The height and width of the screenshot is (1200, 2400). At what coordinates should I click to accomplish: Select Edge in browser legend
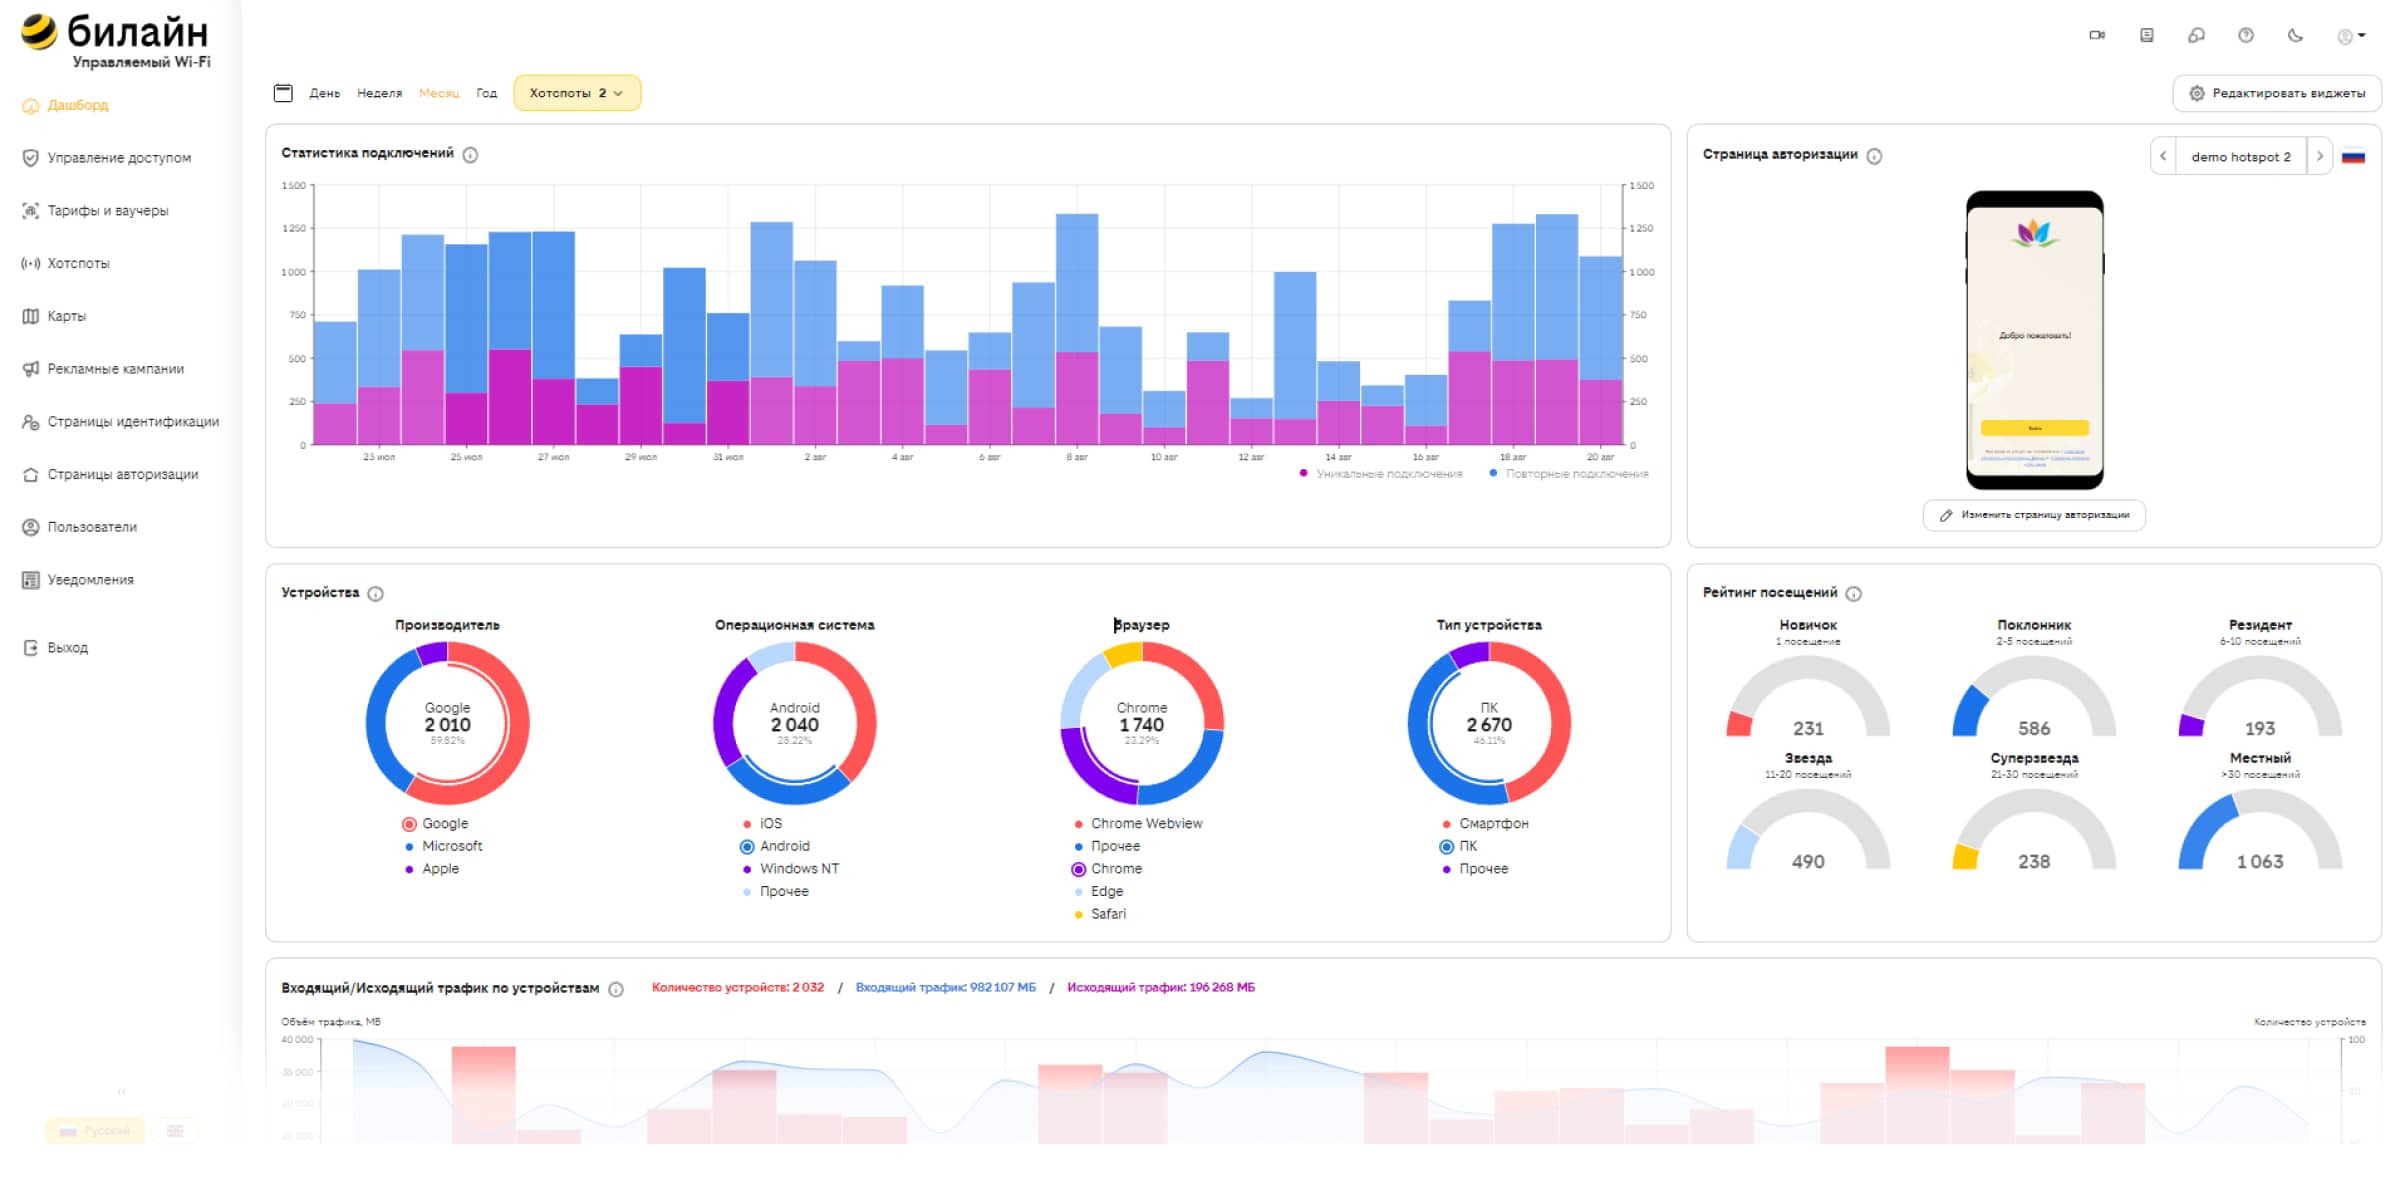click(1098, 892)
